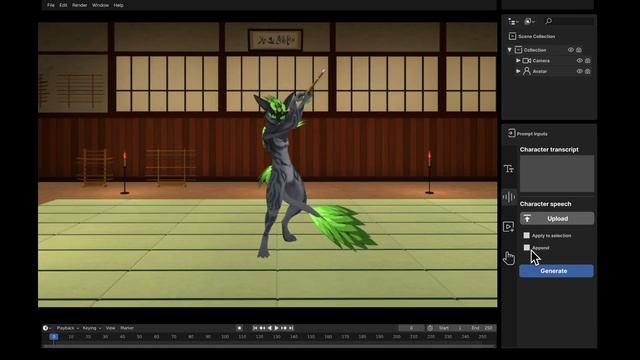This screenshot has width=640, height=360.
Task: Click frame 100 on the timeline ruler
Action: (x=225, y=337)
